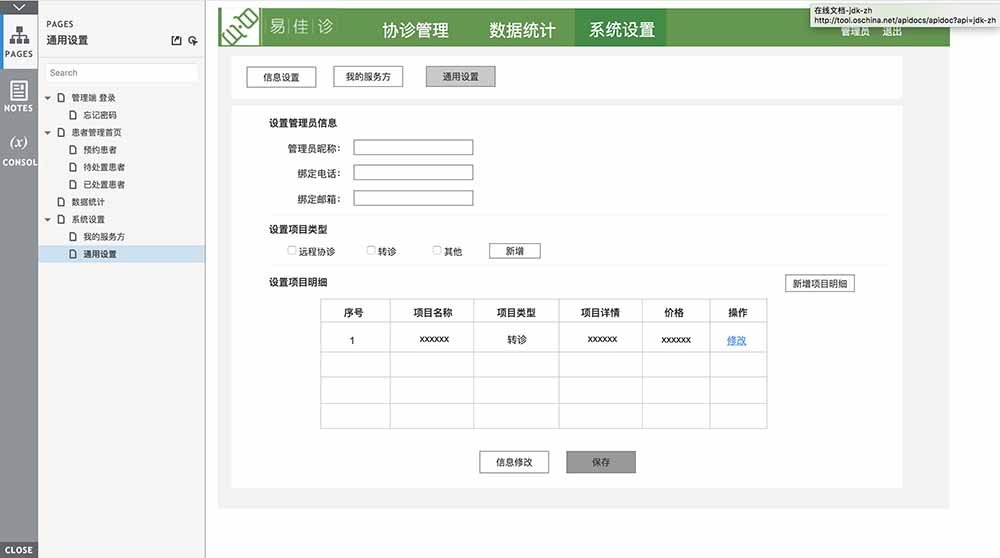This screenshot has width=1000, height=558.
Task: Click the share link icon beside page title
Action: 193,41
